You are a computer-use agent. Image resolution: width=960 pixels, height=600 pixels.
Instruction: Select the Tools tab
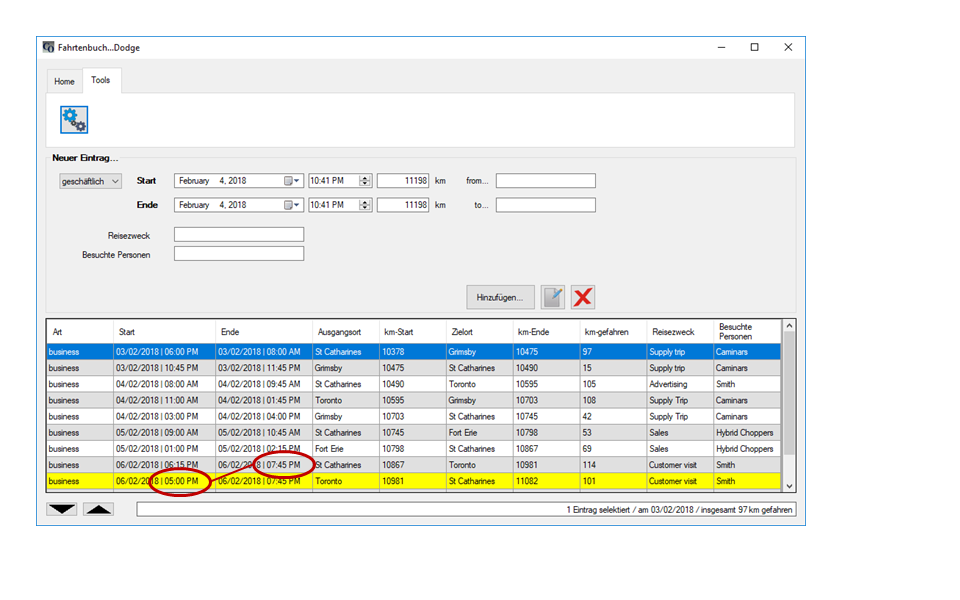click(101, 80)
